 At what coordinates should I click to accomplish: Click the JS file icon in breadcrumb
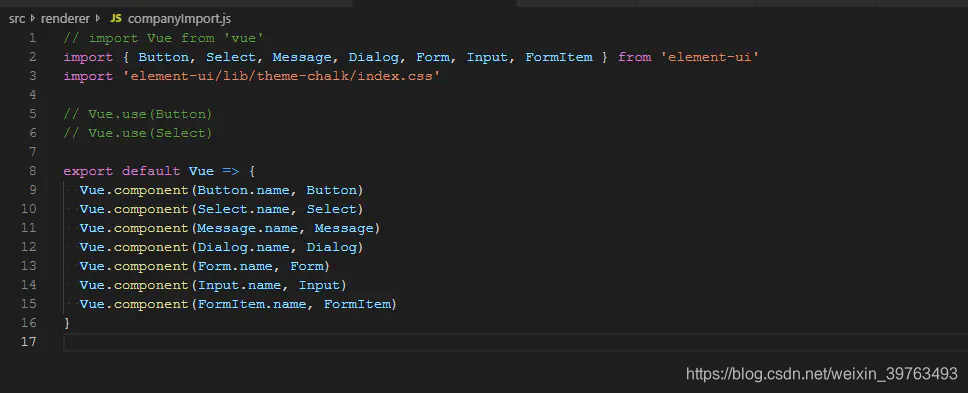tap(115, 19)
